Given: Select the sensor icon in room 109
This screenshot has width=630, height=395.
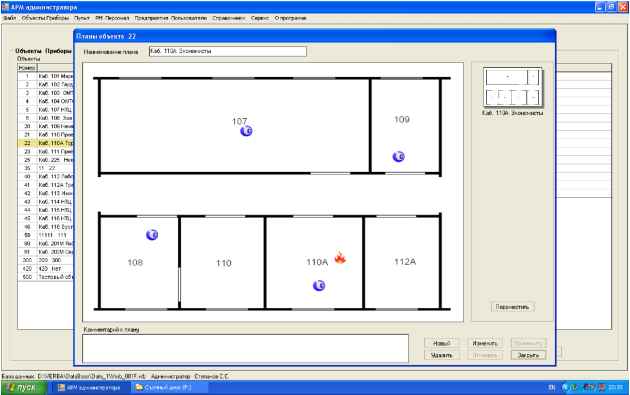Looking at the screenshot, I should (399, 157).
